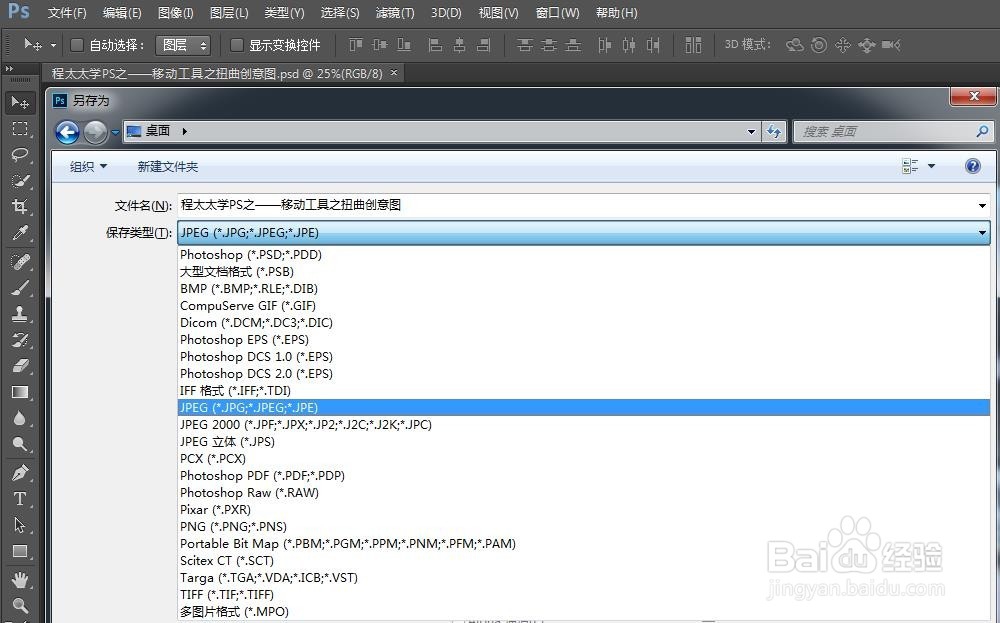Image resolution: width=1000 pixels, height=623 pixels.
Task: Click the 3D rotate mode icon
Action: pyautogui.click(x=795, y=45)
